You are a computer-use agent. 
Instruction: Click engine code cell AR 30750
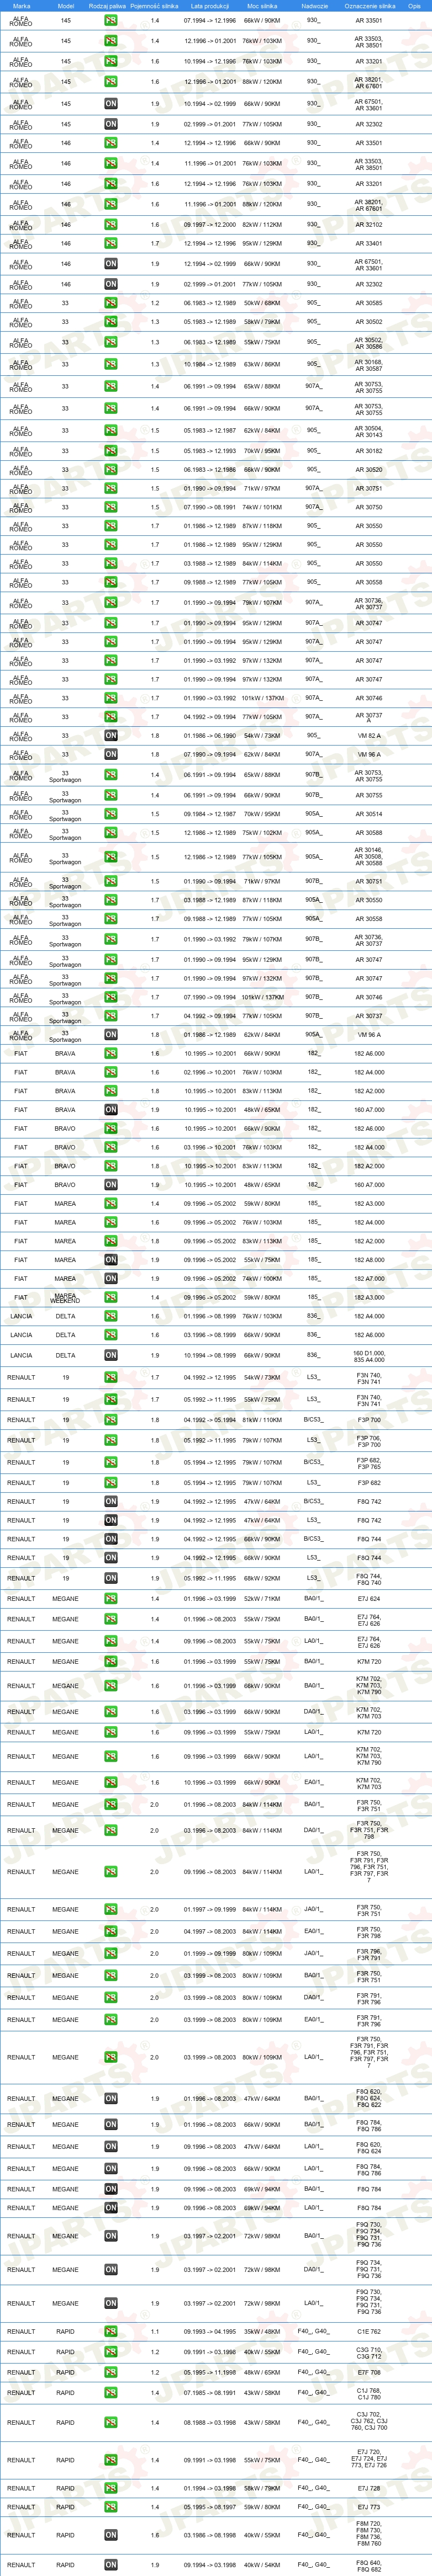368,507
